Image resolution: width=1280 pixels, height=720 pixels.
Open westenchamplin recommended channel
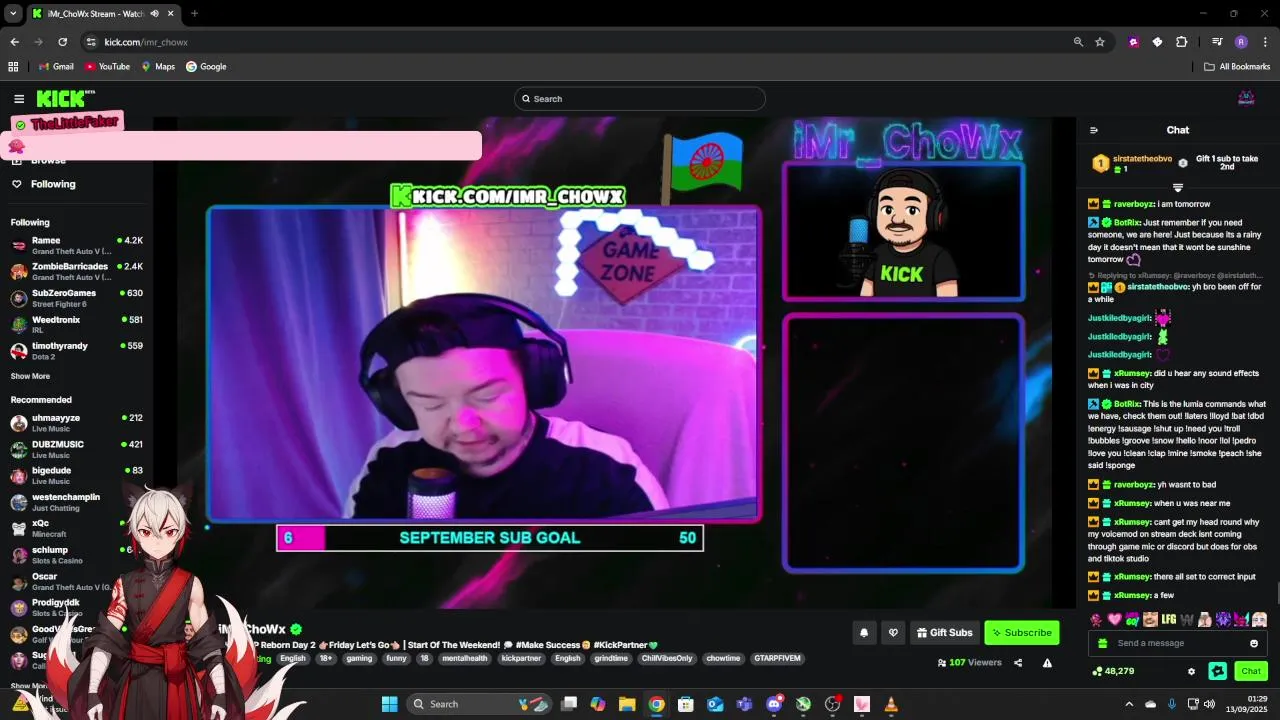(x=77, y=502)
